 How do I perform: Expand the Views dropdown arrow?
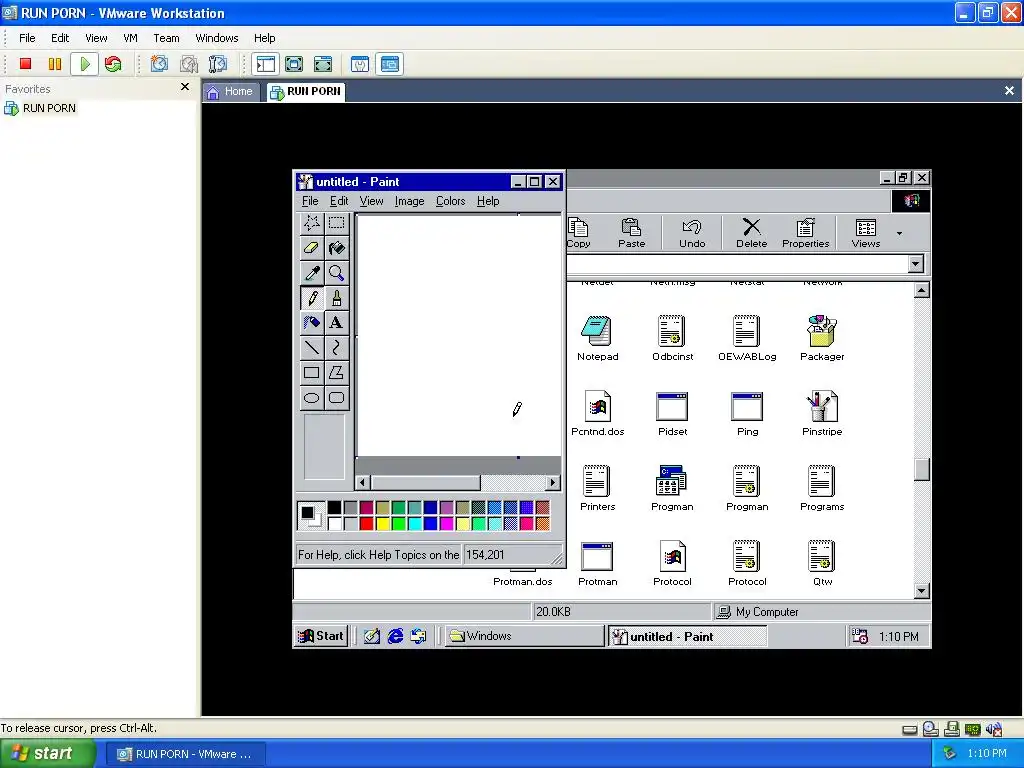(x=899, y=233)
